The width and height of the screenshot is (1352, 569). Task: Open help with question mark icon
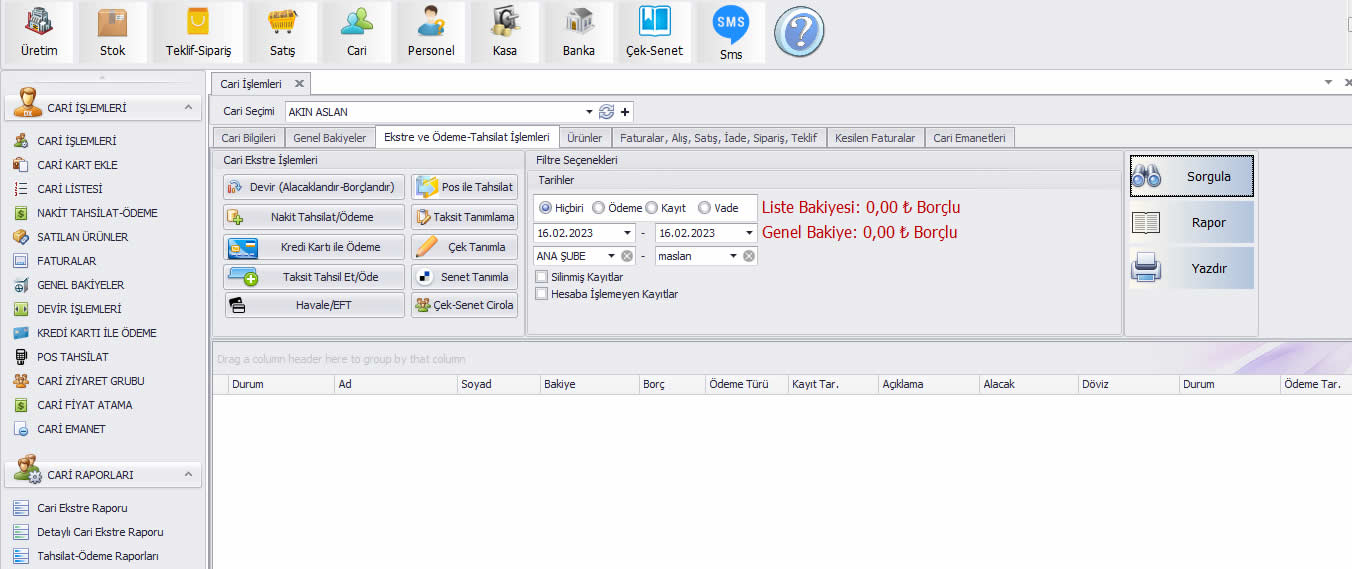coord(798,33)
